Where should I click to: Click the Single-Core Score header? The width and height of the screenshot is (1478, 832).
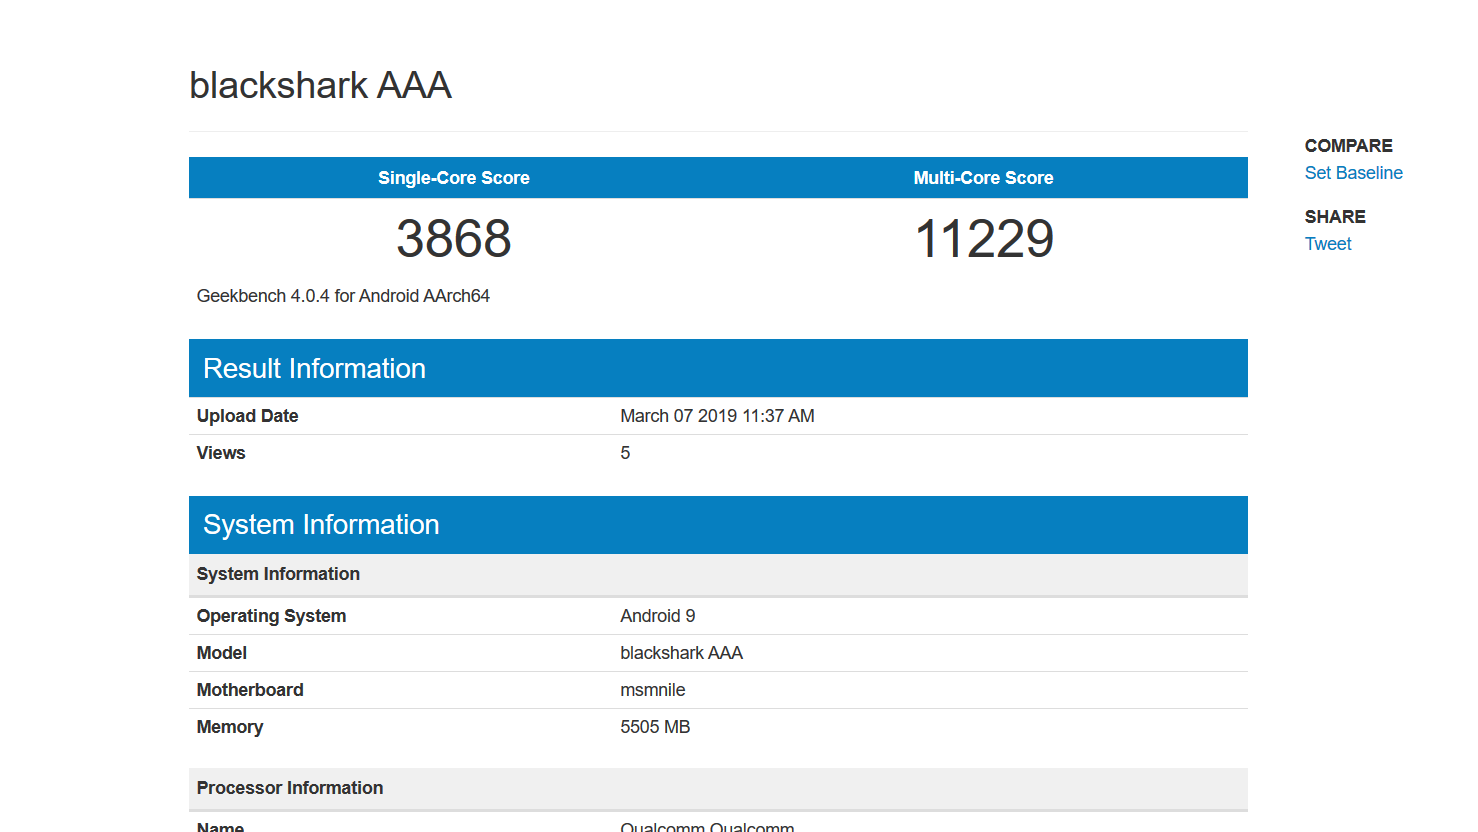click(454, 178)
